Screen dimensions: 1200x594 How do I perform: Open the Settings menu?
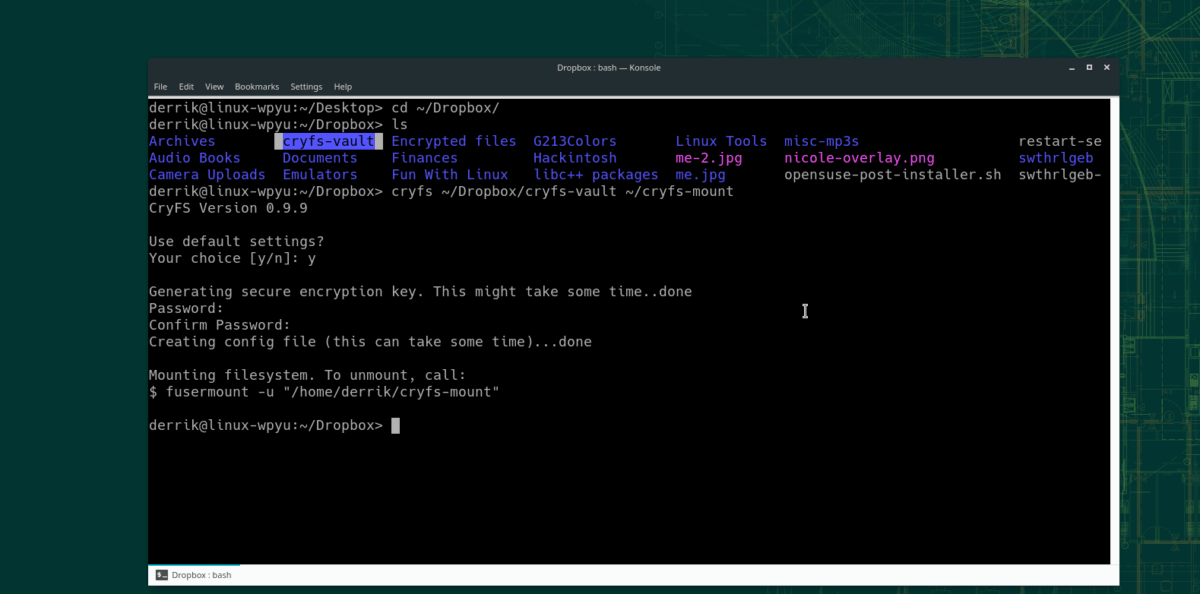pos(306,86)
